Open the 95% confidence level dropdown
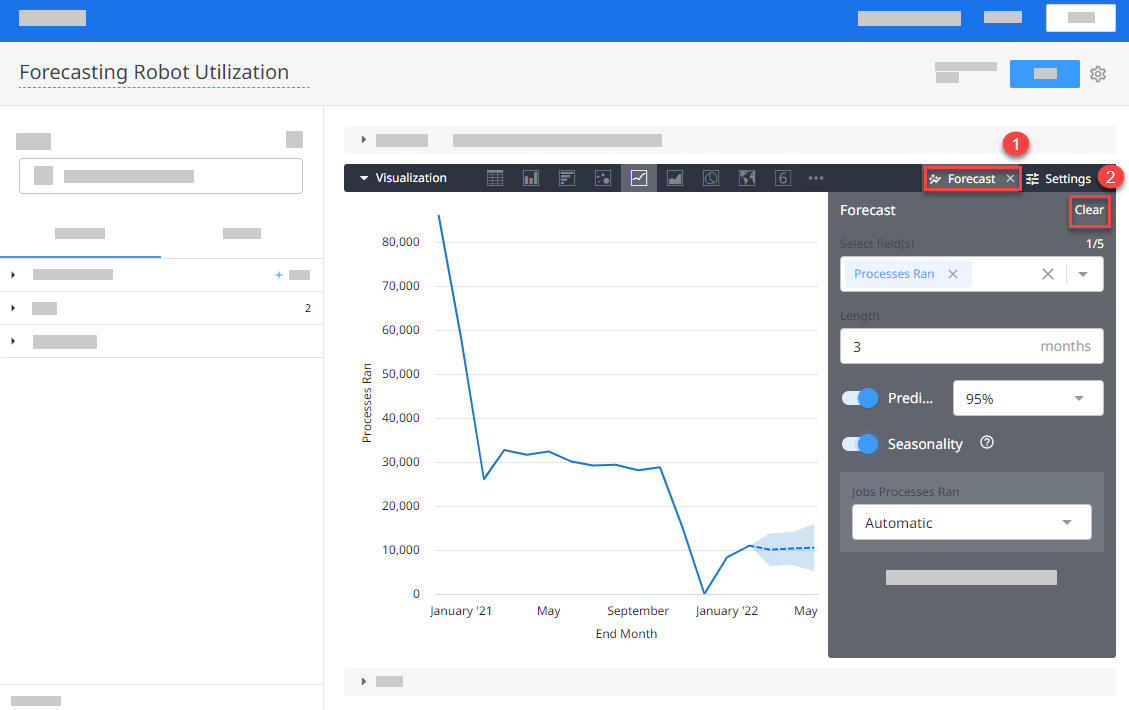Image resolution: width=1129 pixels, height=710 pixels. click(1027, 398)
